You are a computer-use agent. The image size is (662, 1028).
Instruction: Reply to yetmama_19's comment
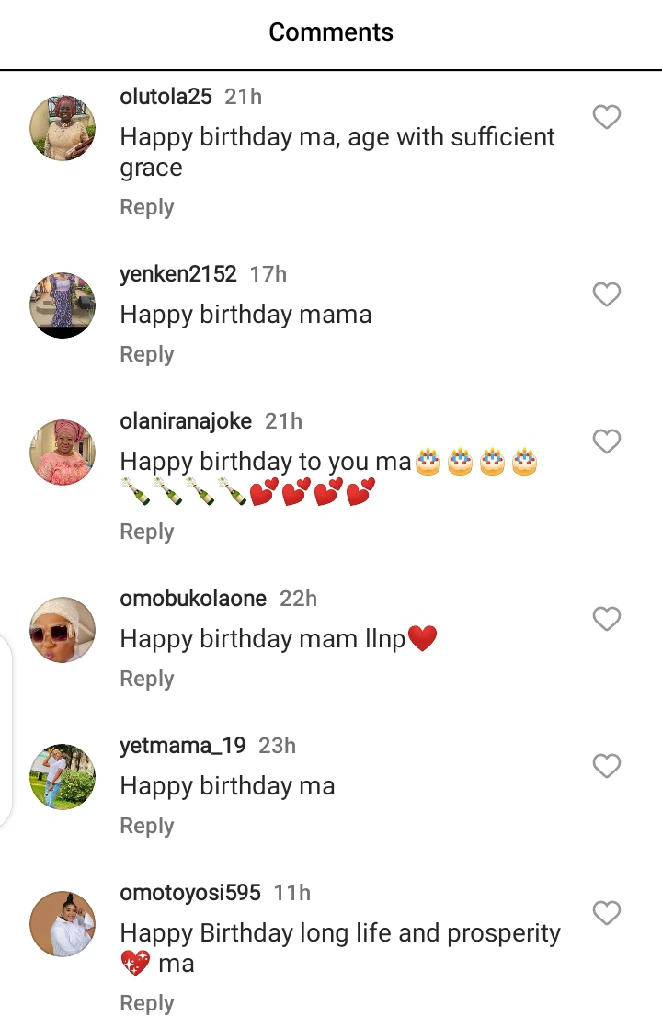(147, 826)
